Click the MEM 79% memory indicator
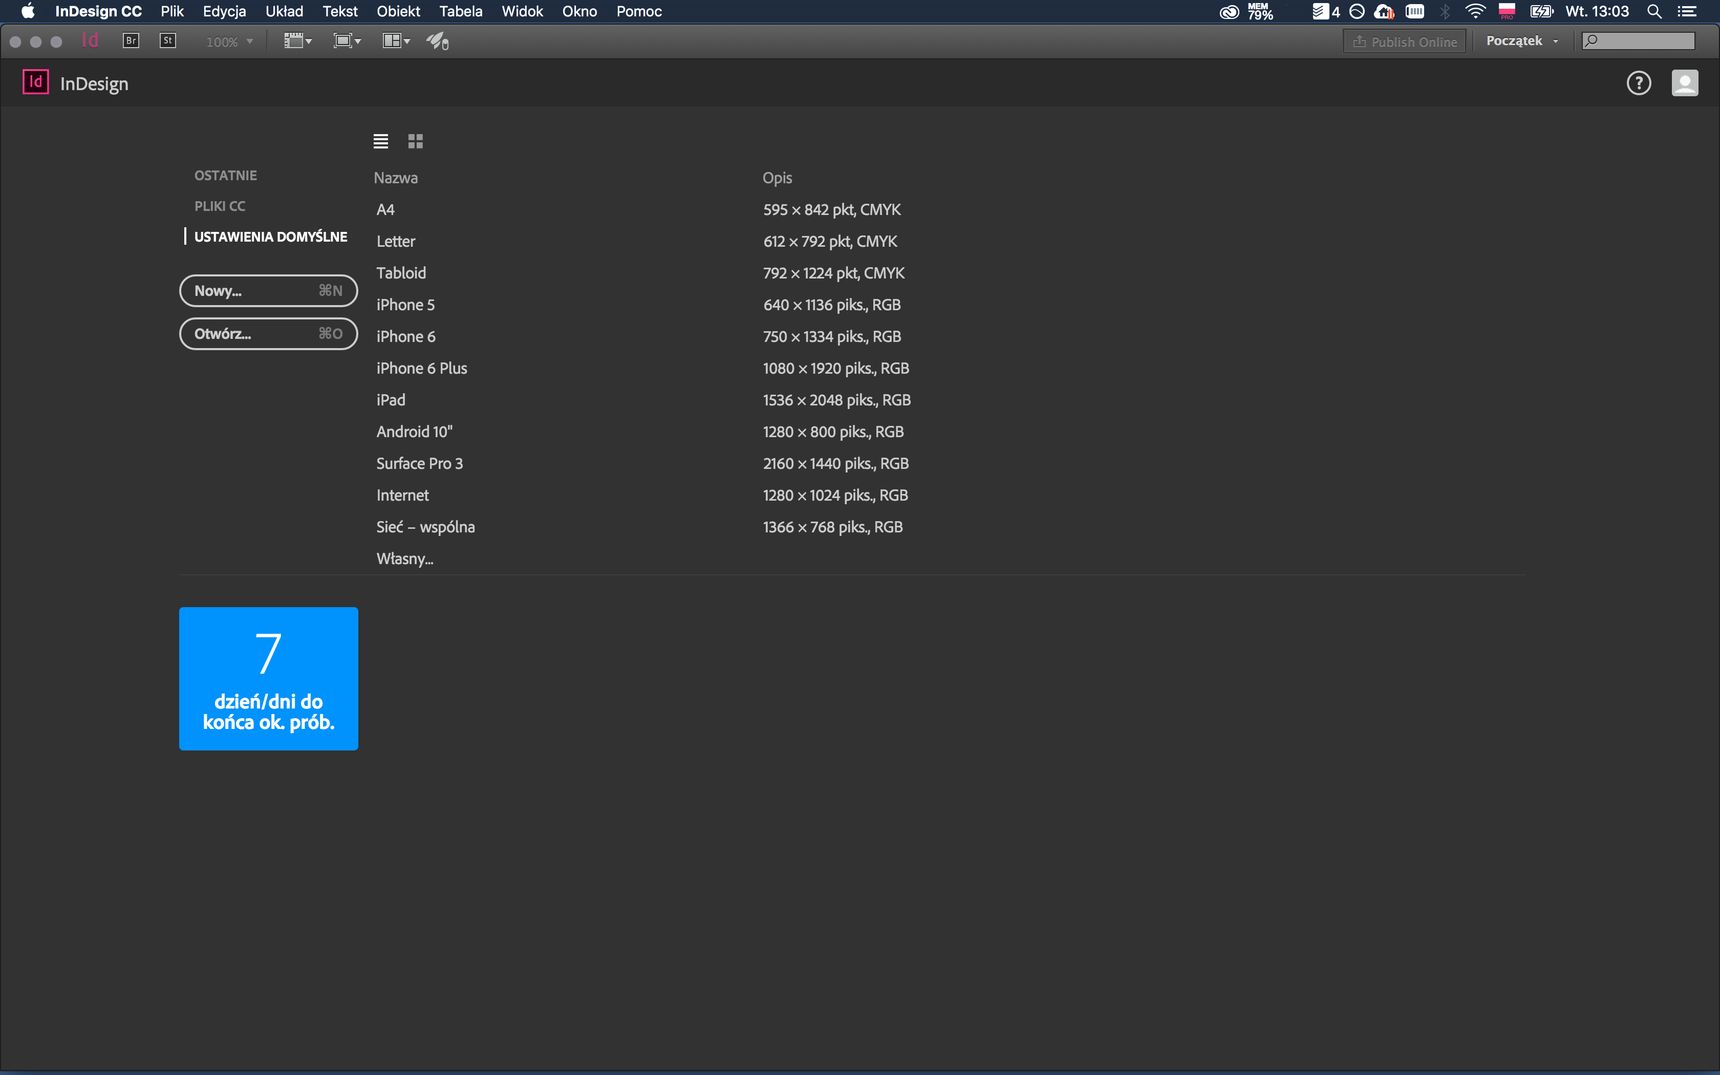 (1260, 12)
